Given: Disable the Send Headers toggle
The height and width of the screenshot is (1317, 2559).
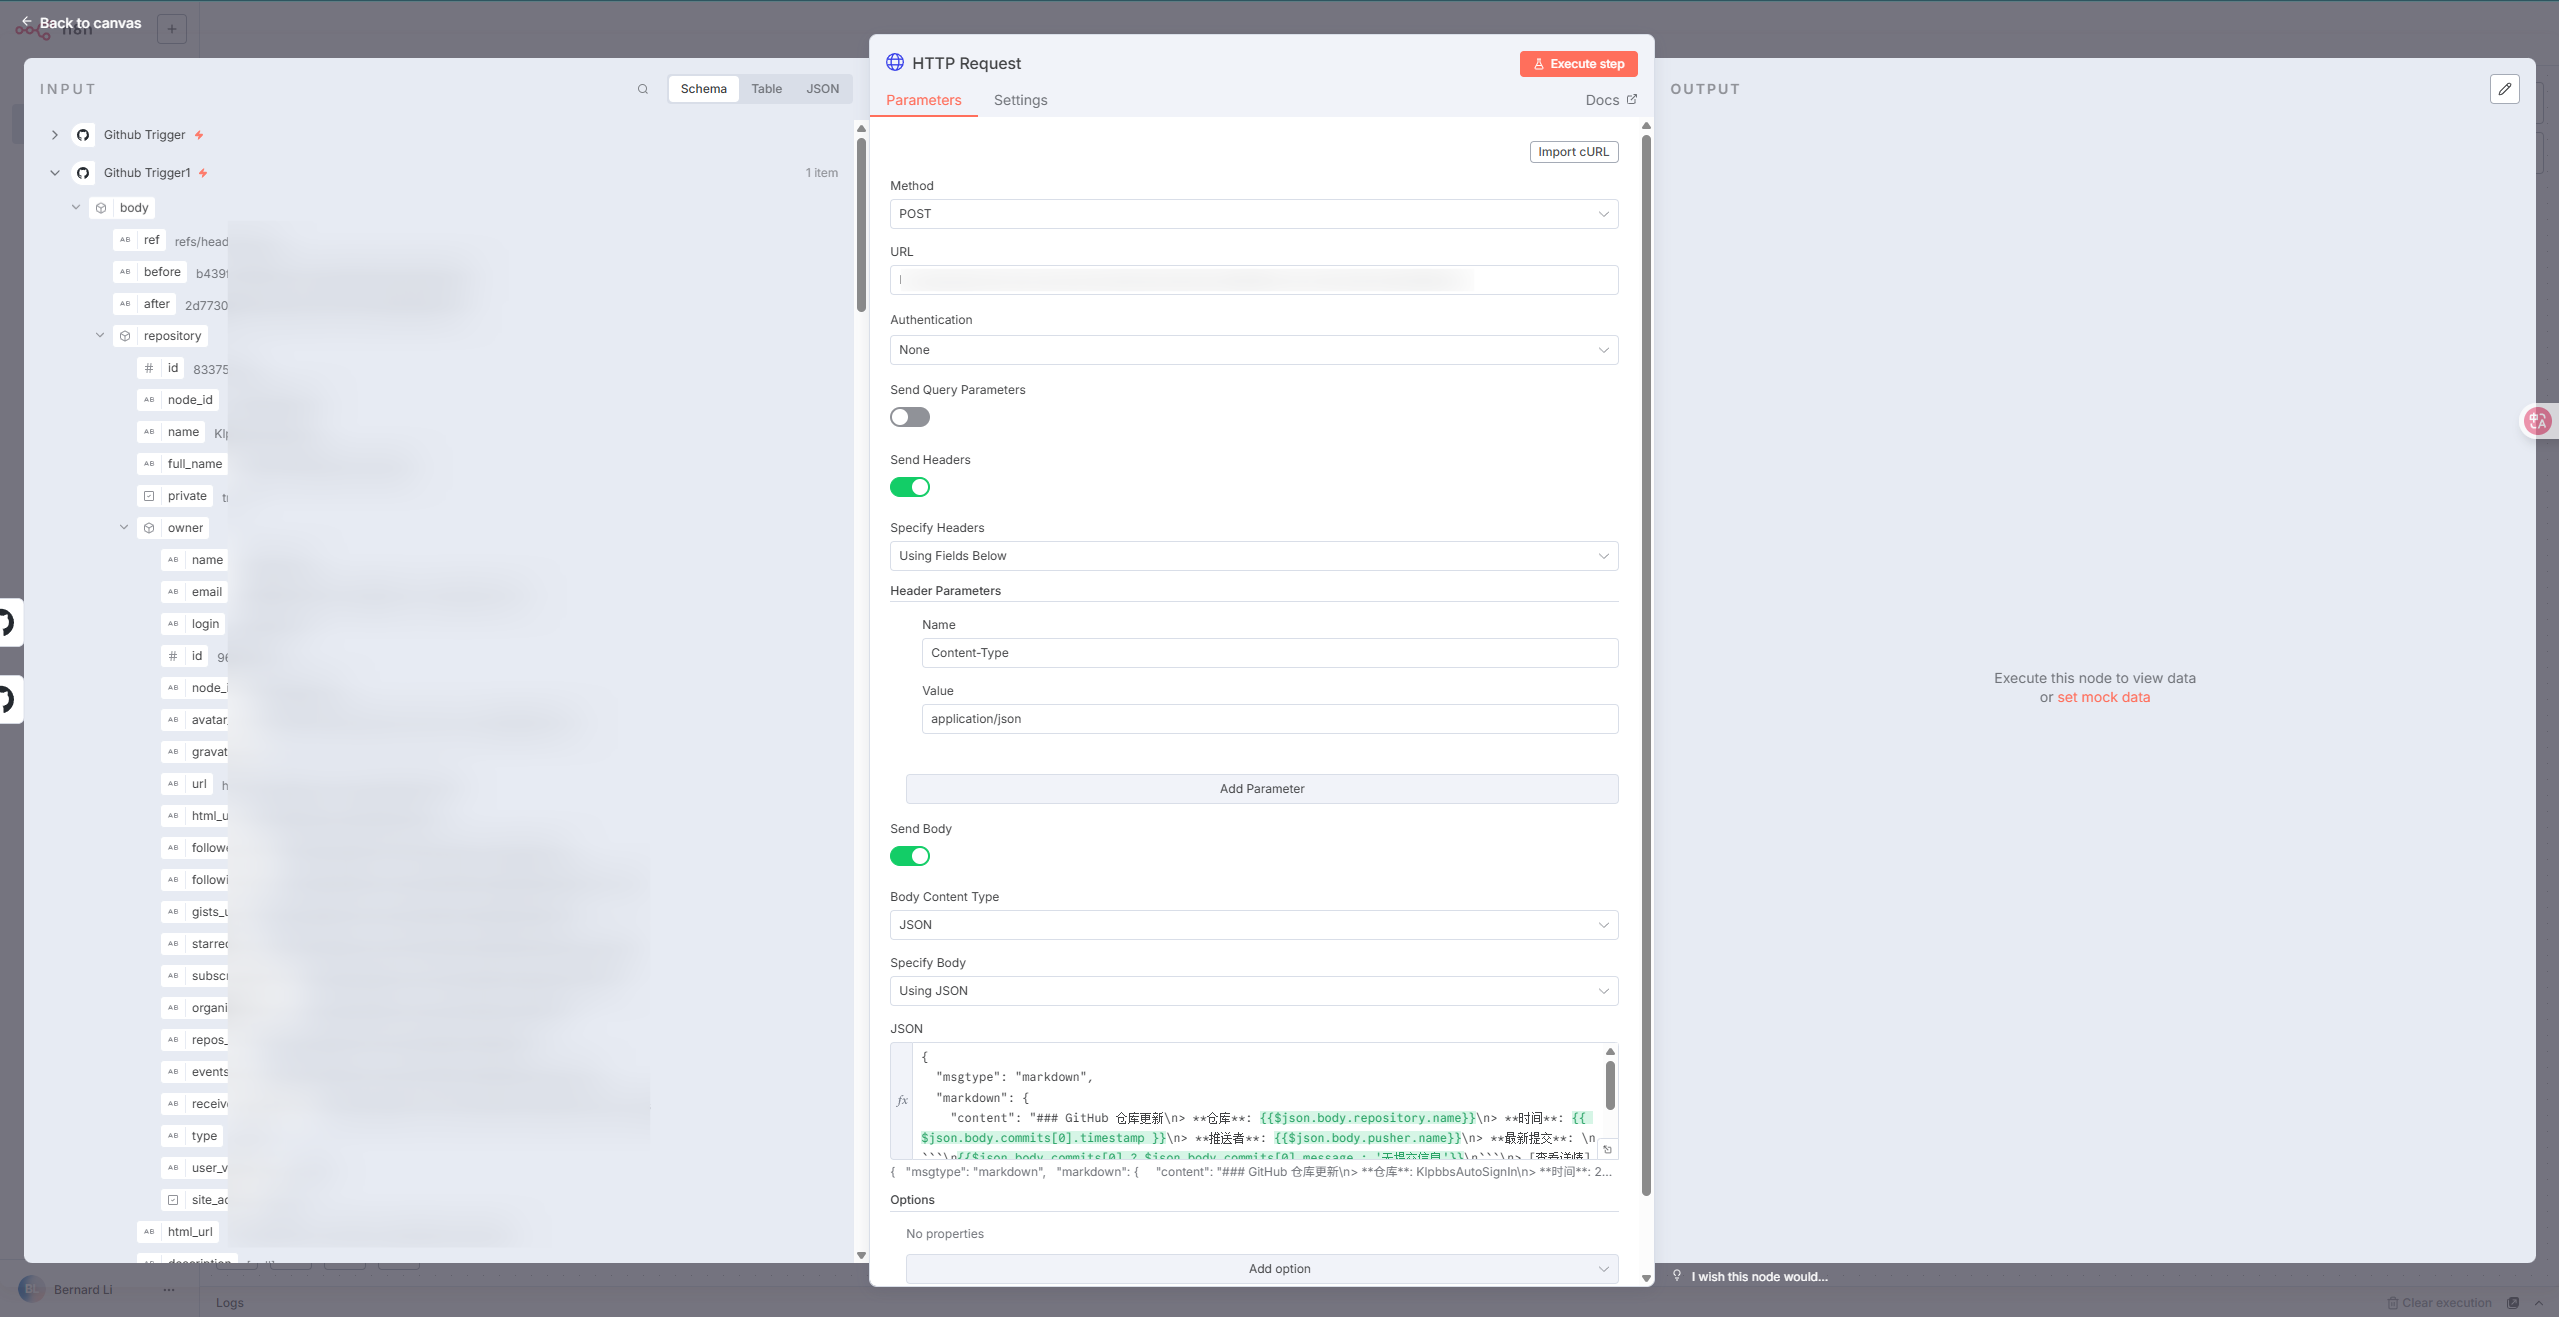Looking at the screenshot, I should click(x=910, y=487).
